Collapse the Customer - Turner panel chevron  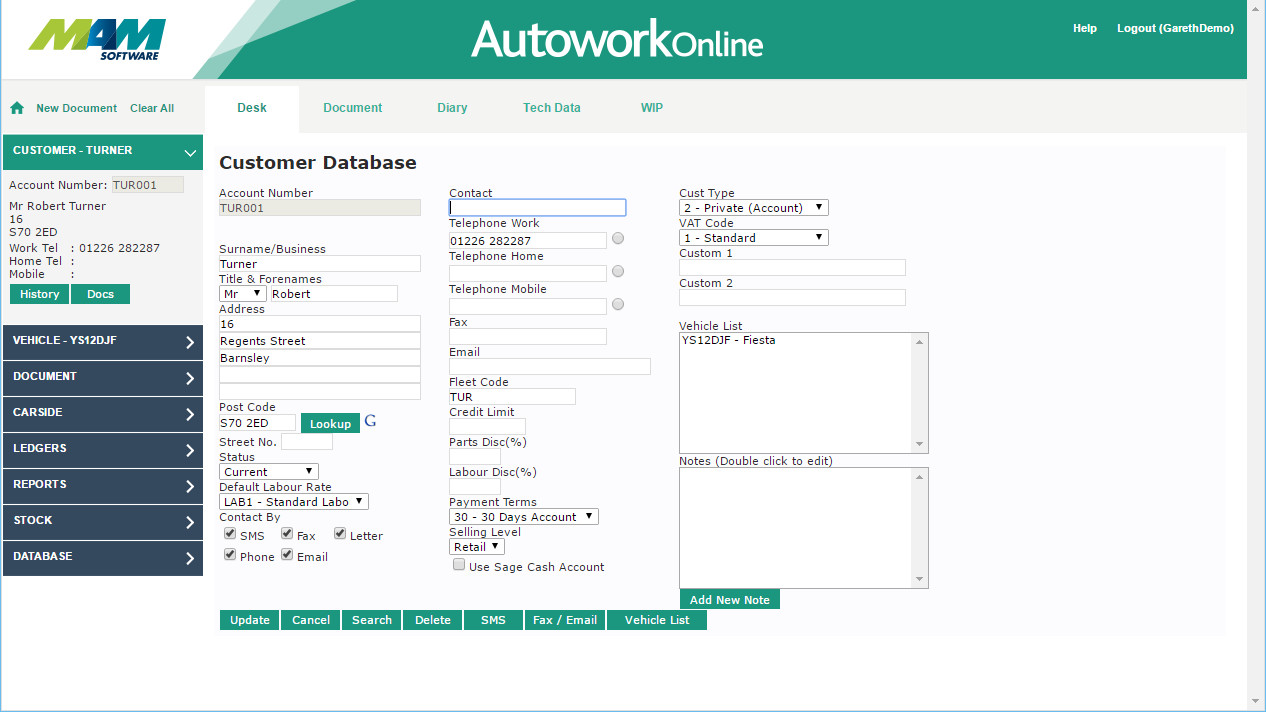[190, 152]
